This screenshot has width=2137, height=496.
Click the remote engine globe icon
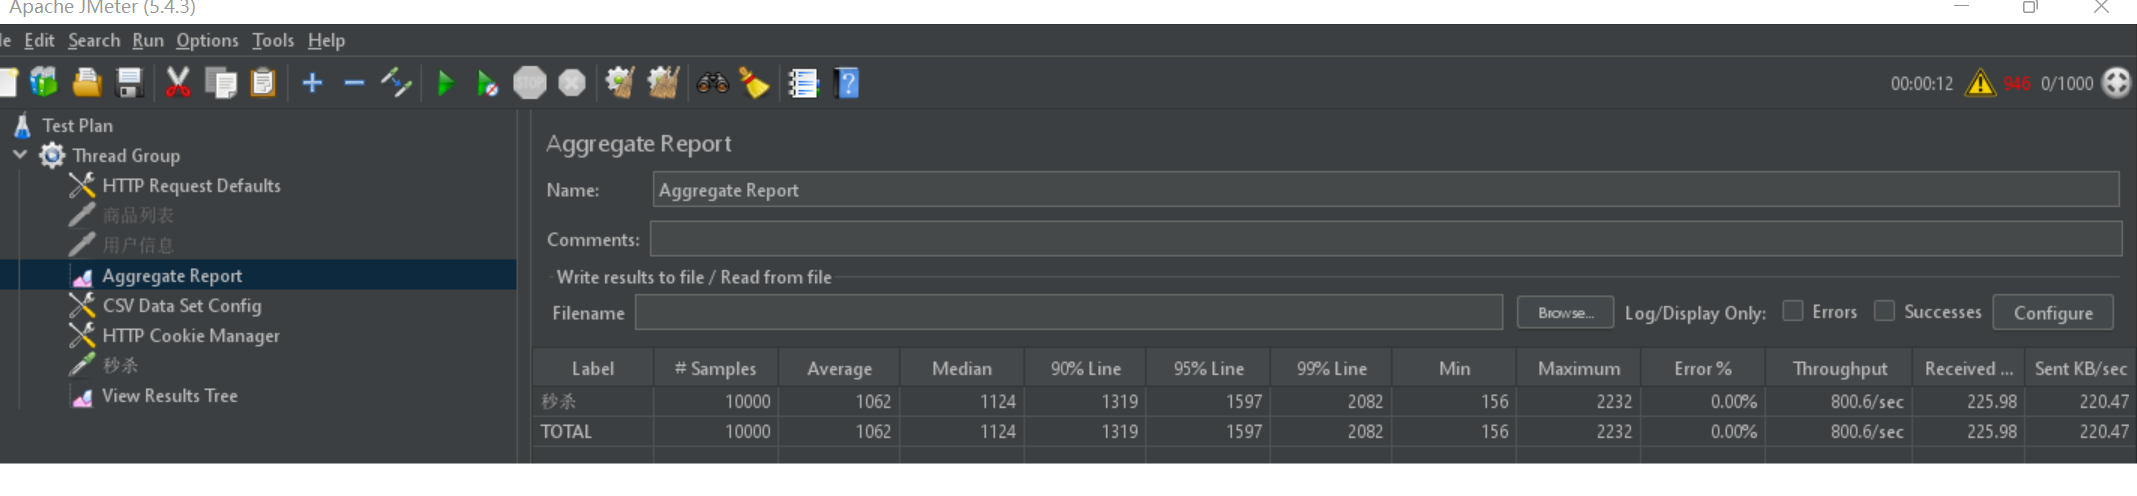pos(2116,83)
